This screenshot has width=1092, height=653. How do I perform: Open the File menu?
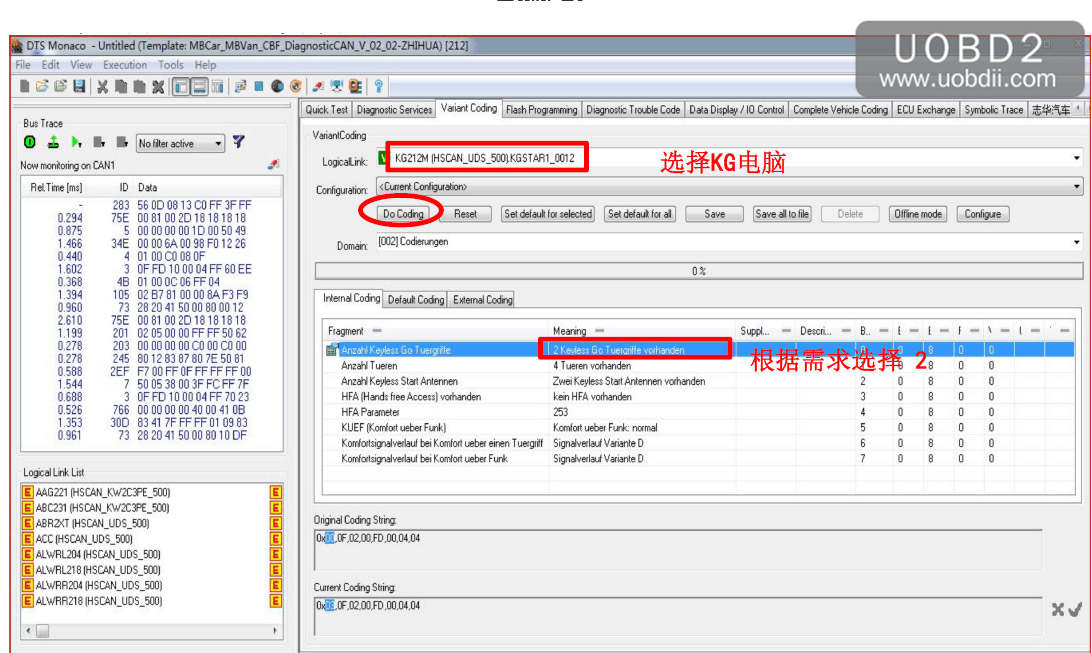click(23, 65)
